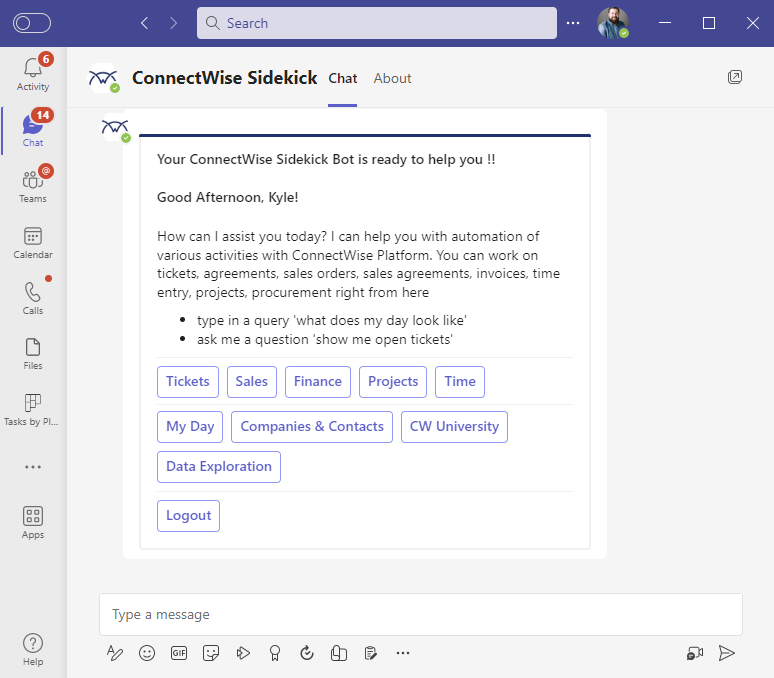Click the Finance button
This screenshot has width=774, height=678.
318,382
